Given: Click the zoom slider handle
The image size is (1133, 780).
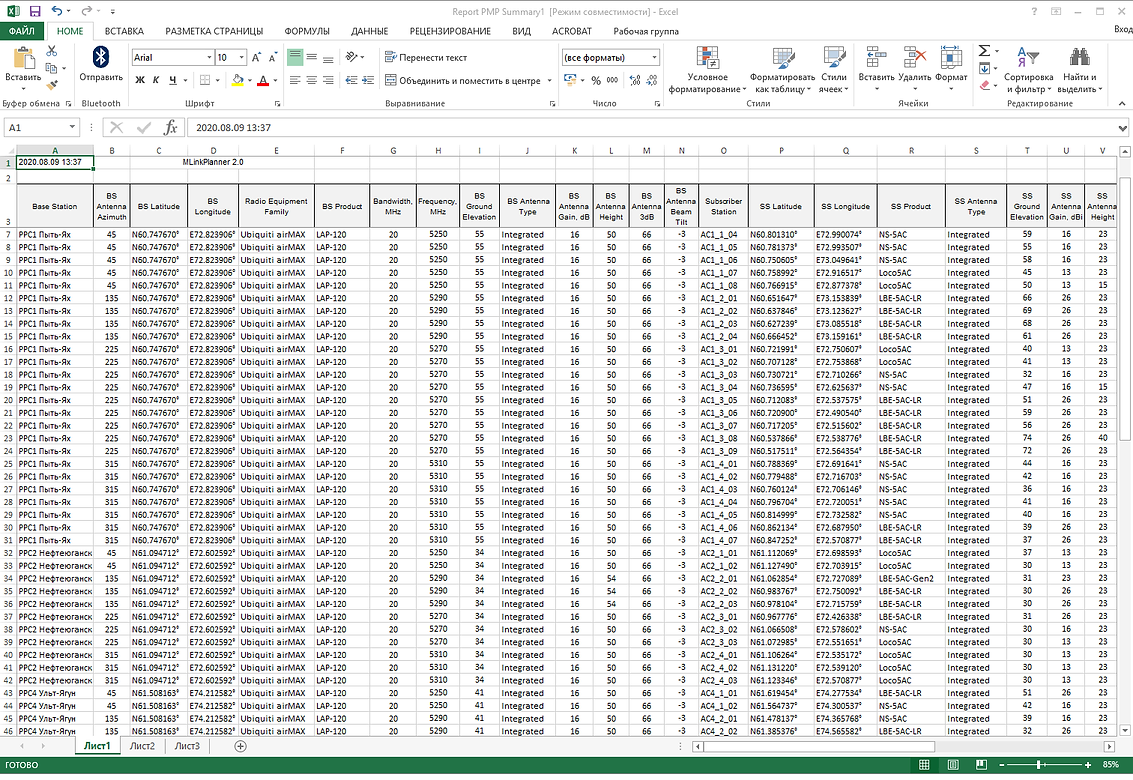Looking at the screenshot, I should (x=1038, y=765).
